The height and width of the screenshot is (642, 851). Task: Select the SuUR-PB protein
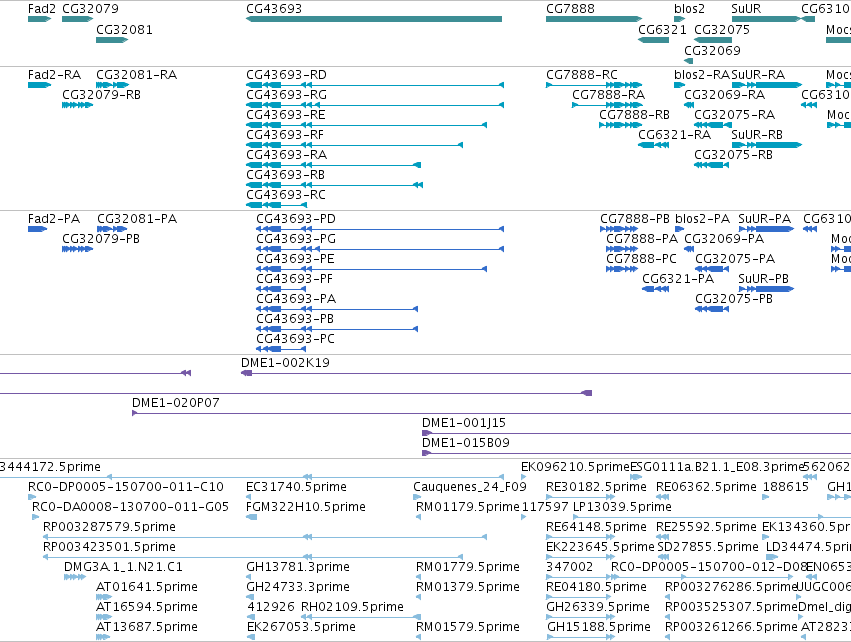(766, 289)
